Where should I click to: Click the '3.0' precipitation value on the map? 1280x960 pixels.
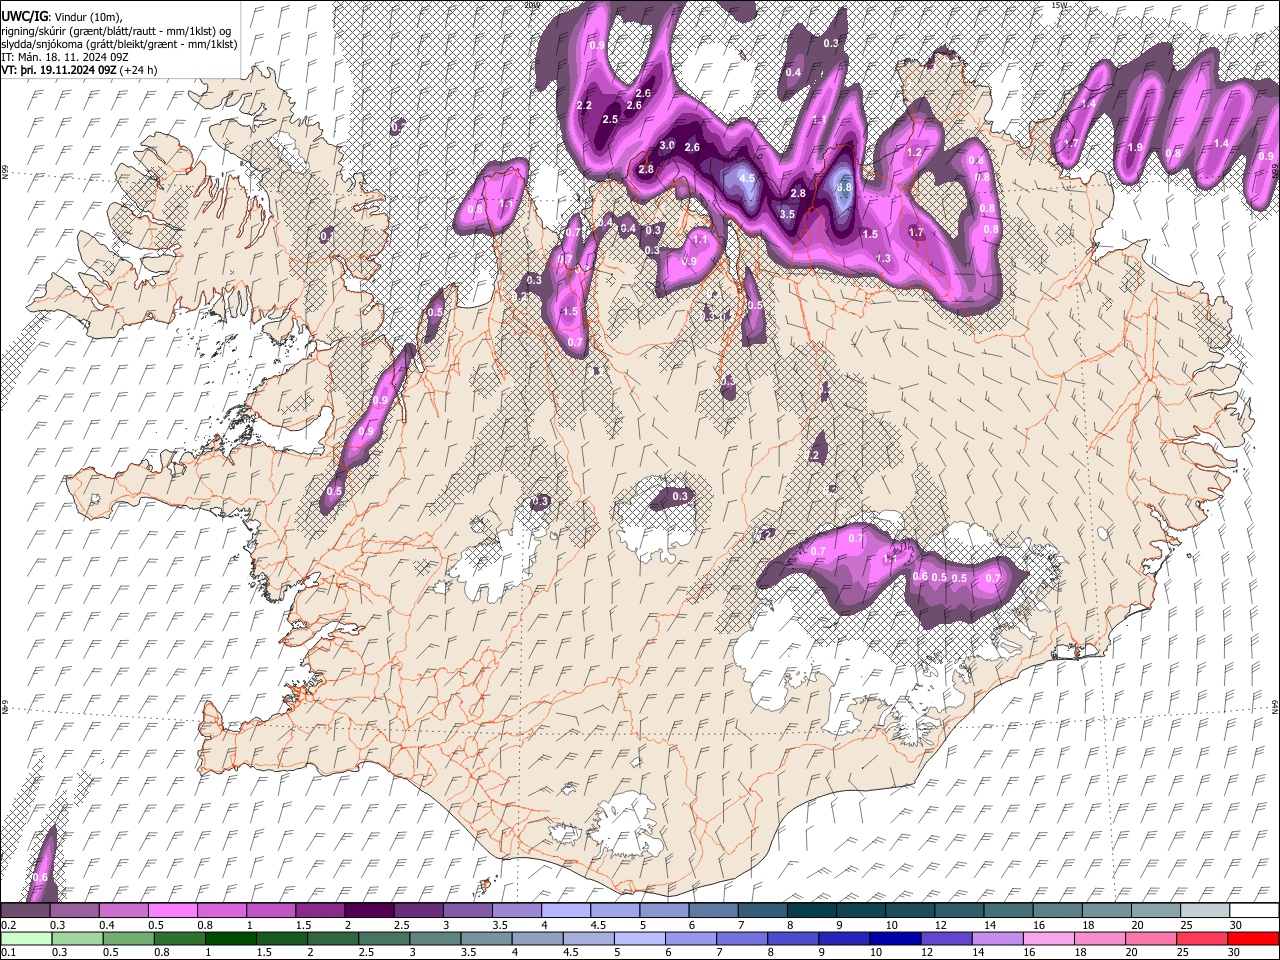point(667,145)
